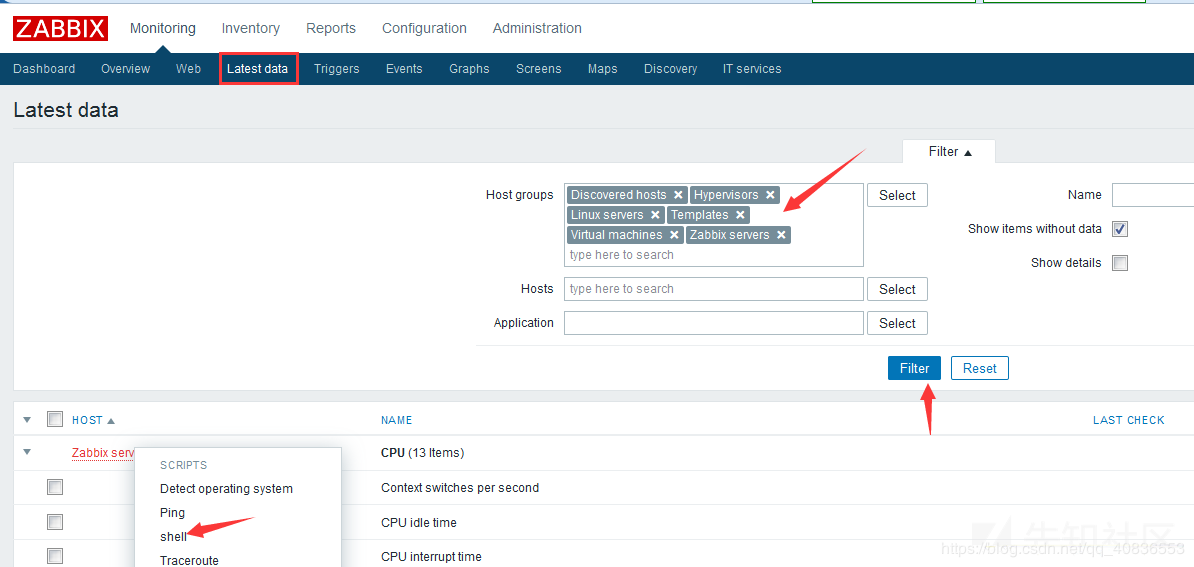Click the Zabbix server host link
Image resolution: width=1194 pixels, height=567 pixels.
click(103, 453)
